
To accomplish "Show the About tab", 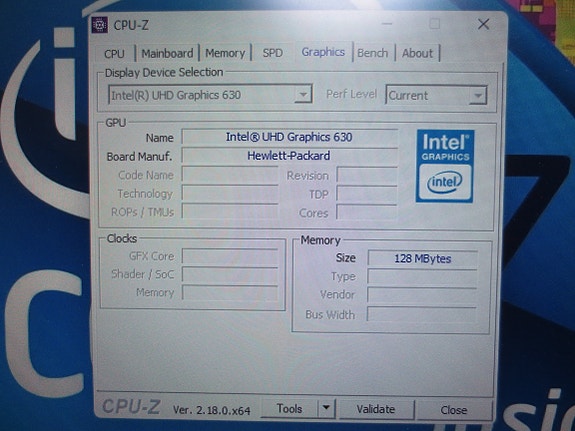I will tap(417, 53).
